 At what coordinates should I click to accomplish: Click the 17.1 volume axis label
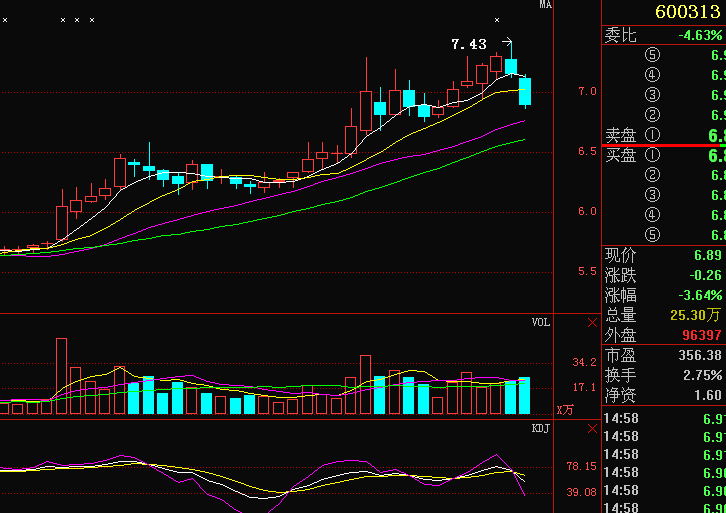(x=584, y=387)
